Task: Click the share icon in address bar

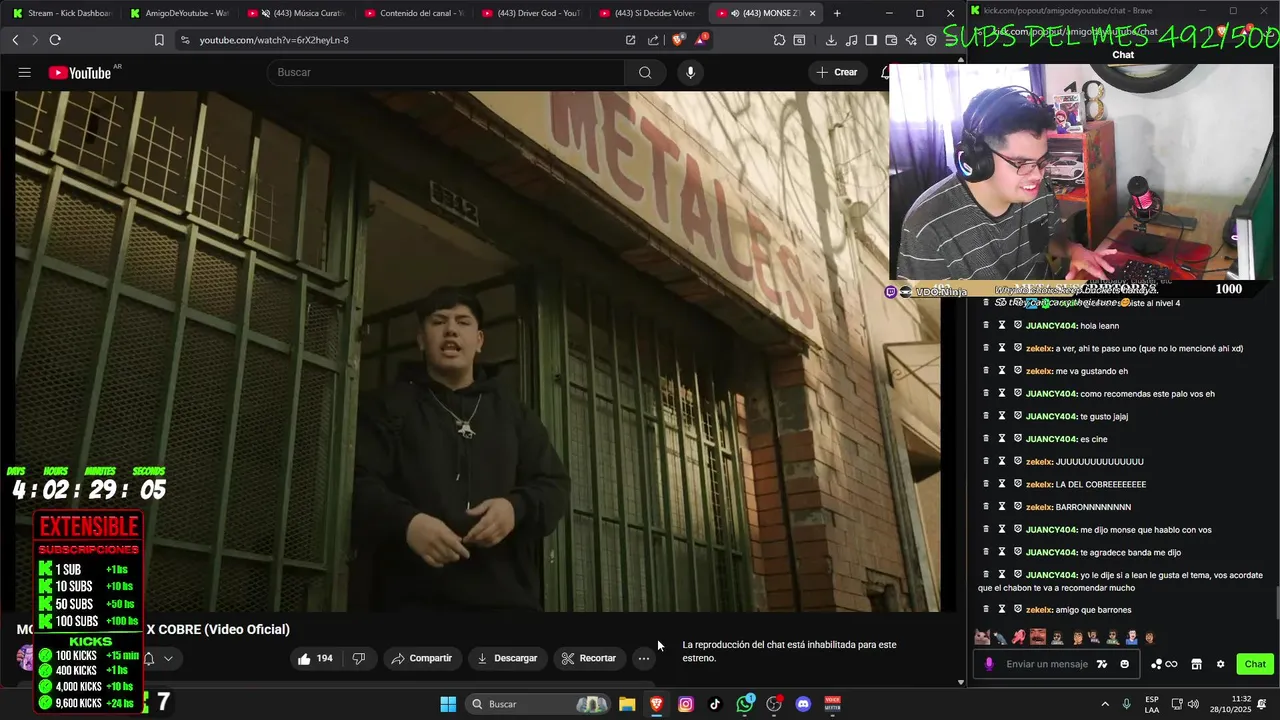Action: coord(654,40)
